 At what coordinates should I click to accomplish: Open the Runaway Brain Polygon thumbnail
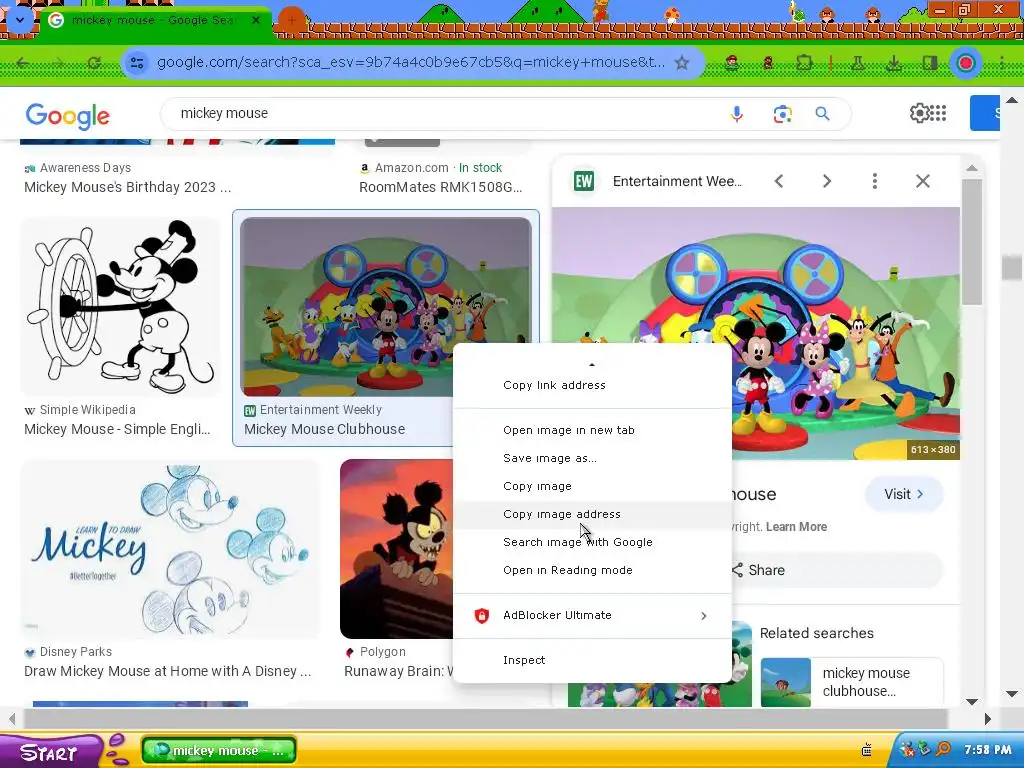tap(396, 549)
